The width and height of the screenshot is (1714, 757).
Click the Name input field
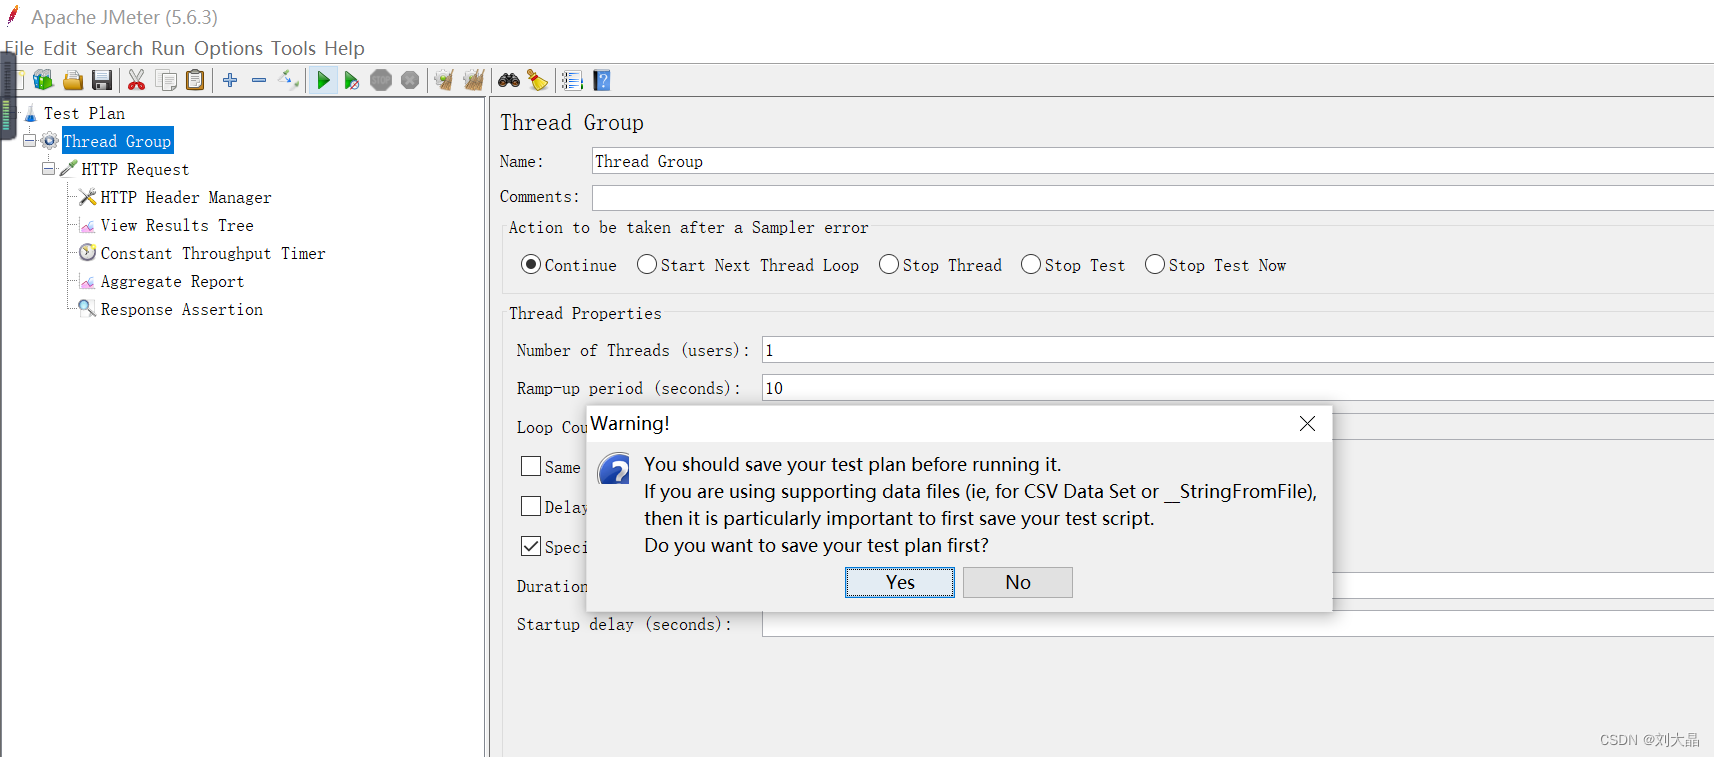point(1153,161)
